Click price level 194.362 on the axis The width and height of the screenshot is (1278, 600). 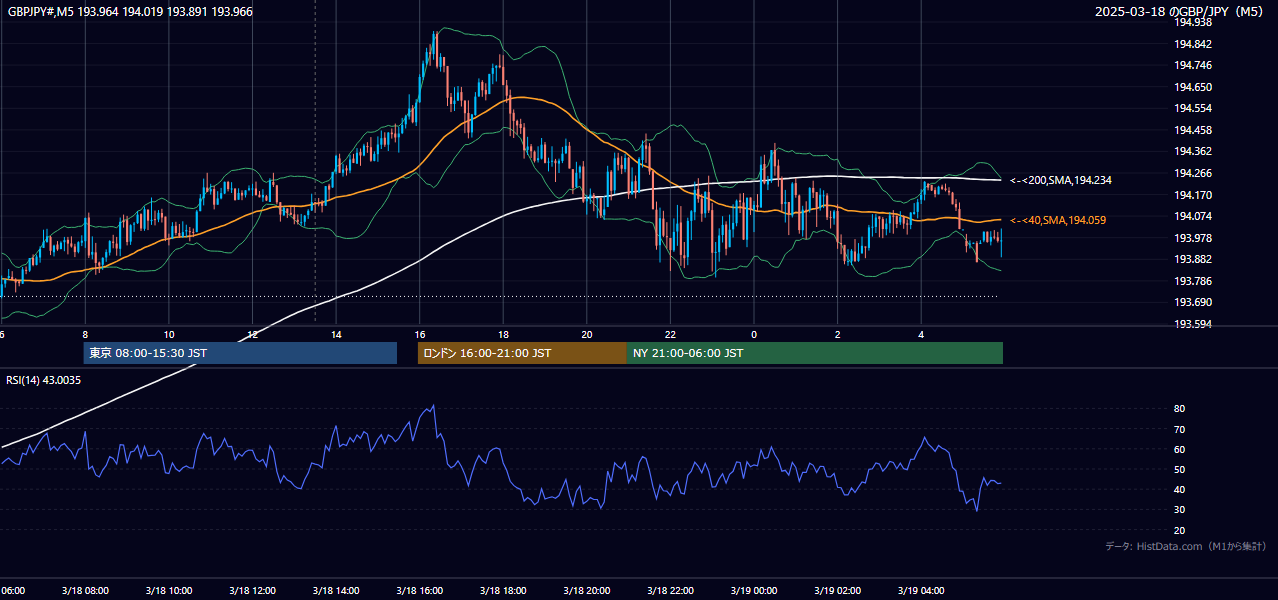click(x=1192, y=152)
